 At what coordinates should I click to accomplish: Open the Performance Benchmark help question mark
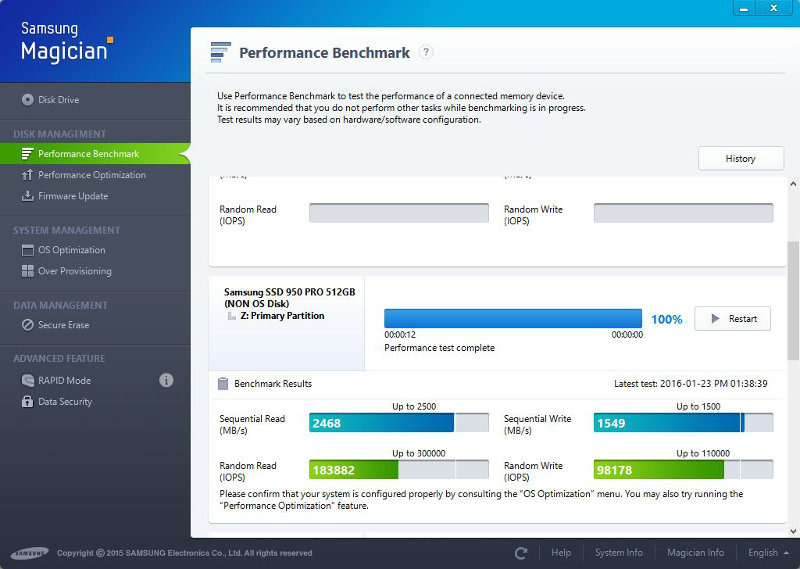point(426,52)
